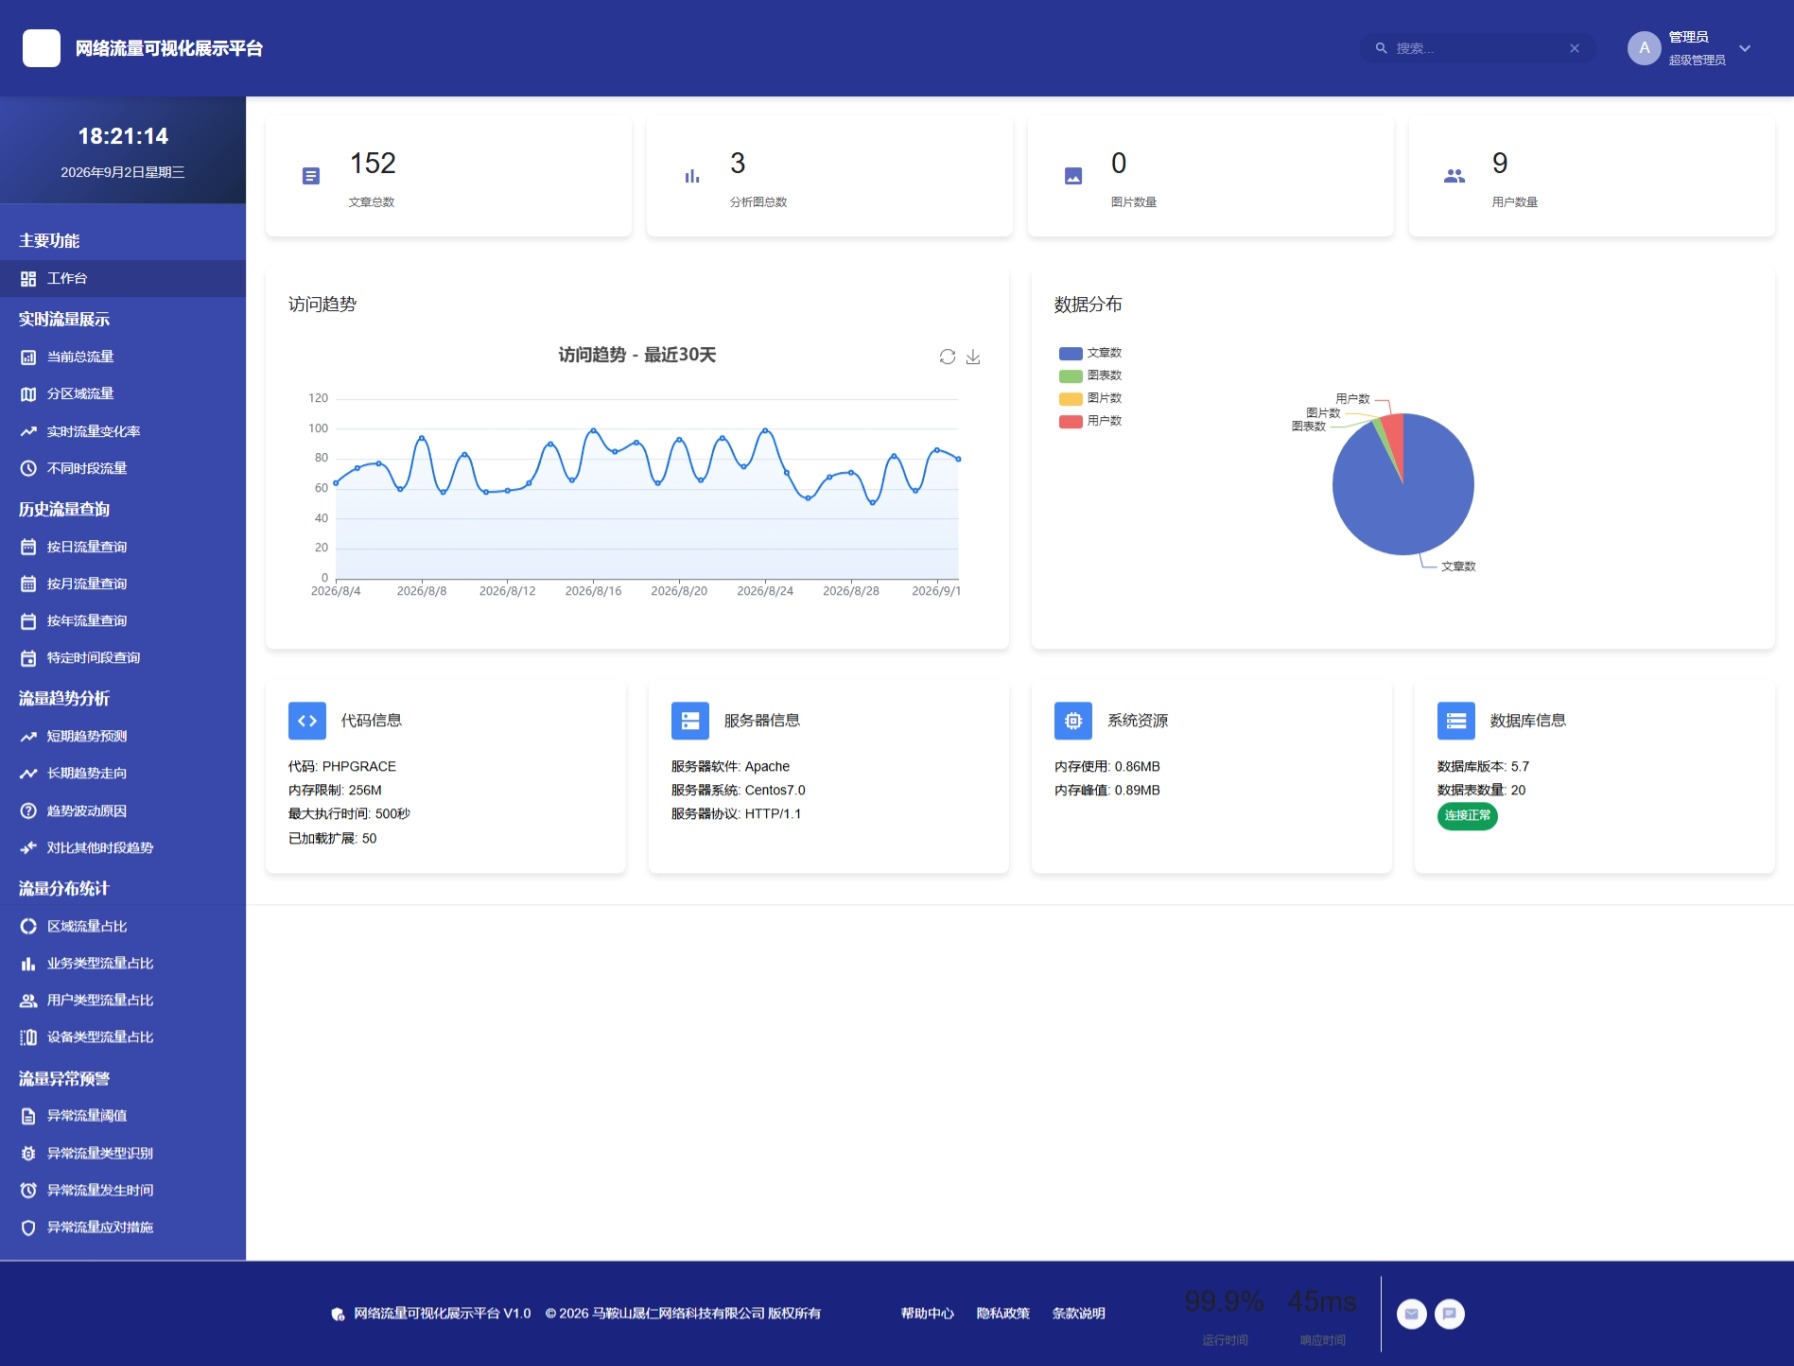1794x1366 pixels.
Task: Toggle 文章数 legend in pie chart
Action: tap(1090, 353)
